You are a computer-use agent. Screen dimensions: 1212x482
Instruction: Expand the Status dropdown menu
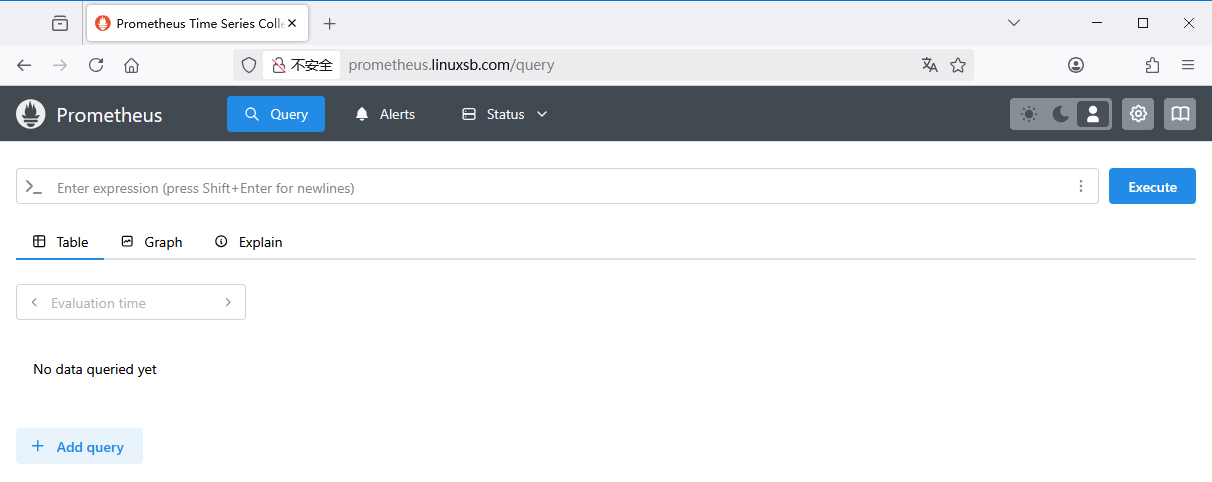point(505,114)
